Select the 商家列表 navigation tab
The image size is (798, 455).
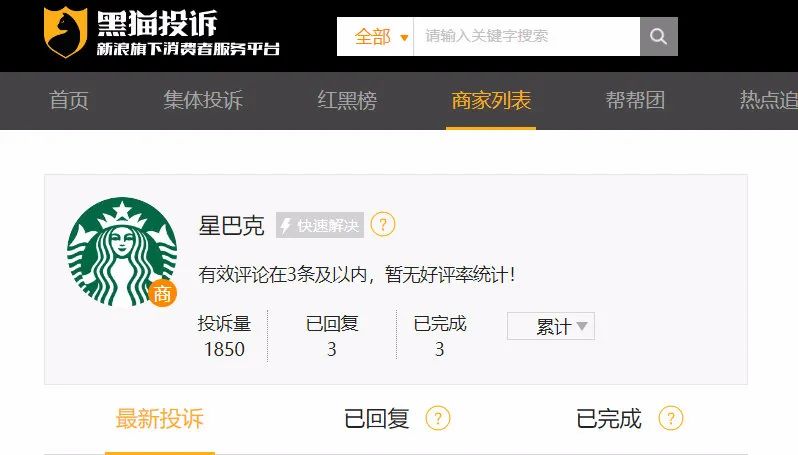[x=491, y=100]
